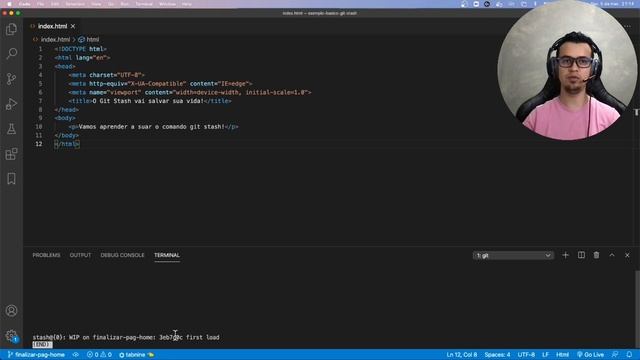Viewport: 640px width, 360px height.
Task: Open the Testing flask view
Action: tap(11, 129)
